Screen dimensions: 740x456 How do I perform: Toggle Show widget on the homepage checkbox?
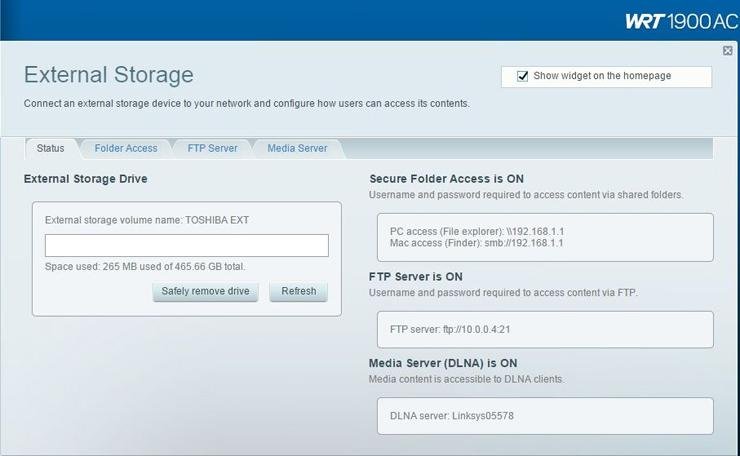click(522, 76)
